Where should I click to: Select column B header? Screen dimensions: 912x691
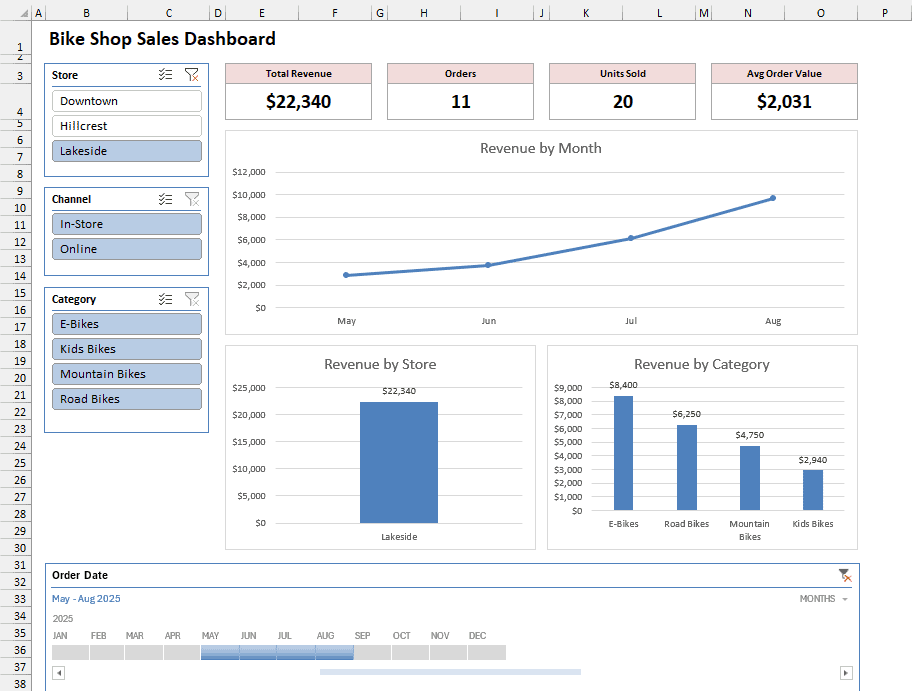pos(86,13)
